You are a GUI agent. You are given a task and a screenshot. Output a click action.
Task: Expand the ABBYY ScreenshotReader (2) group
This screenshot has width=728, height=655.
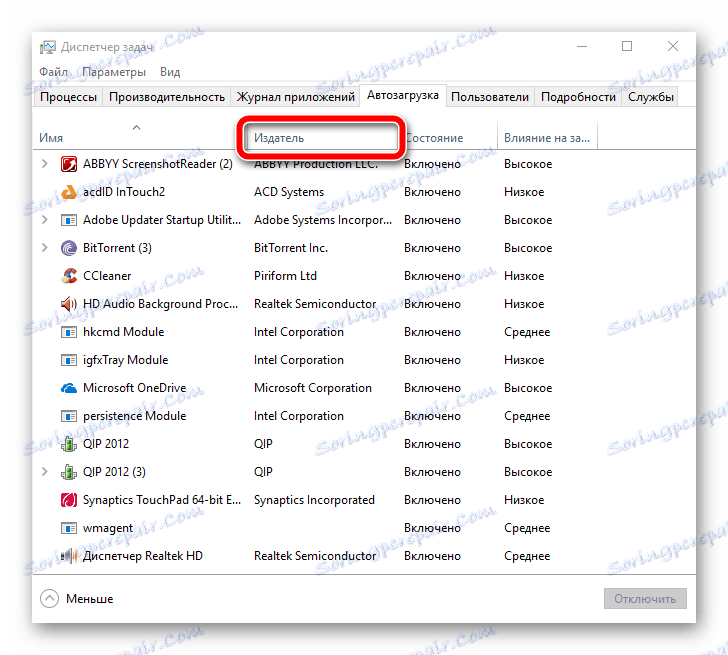pyautogui.click(x=45, y=164)
